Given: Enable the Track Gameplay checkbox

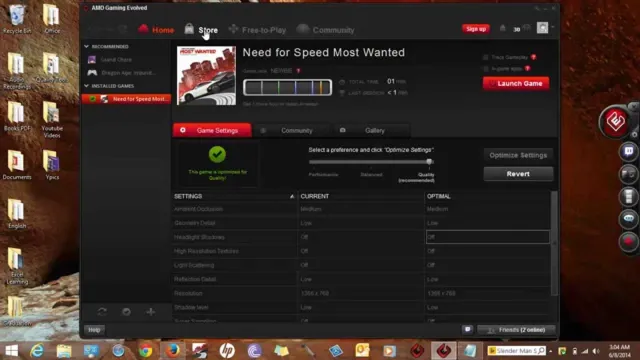Looking at the screenshot, I should [486, 57].
